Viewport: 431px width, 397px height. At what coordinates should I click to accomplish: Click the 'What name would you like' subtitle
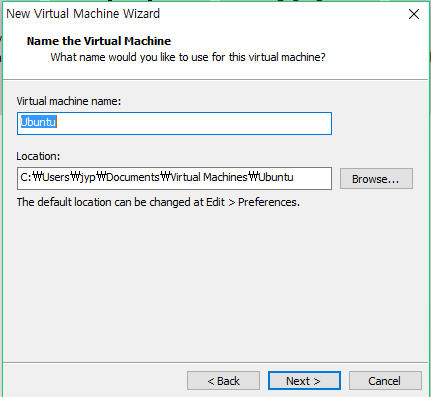188,57
